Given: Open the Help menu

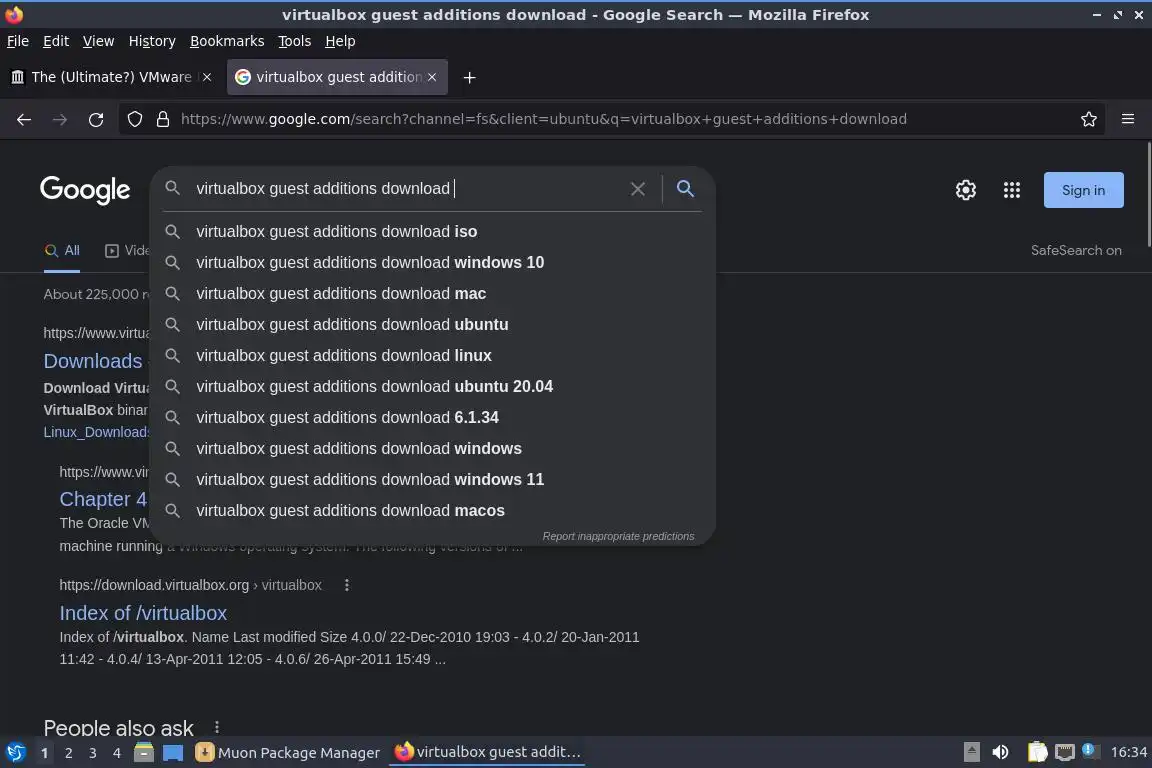Looking at the screenshot, I should 340,41.
